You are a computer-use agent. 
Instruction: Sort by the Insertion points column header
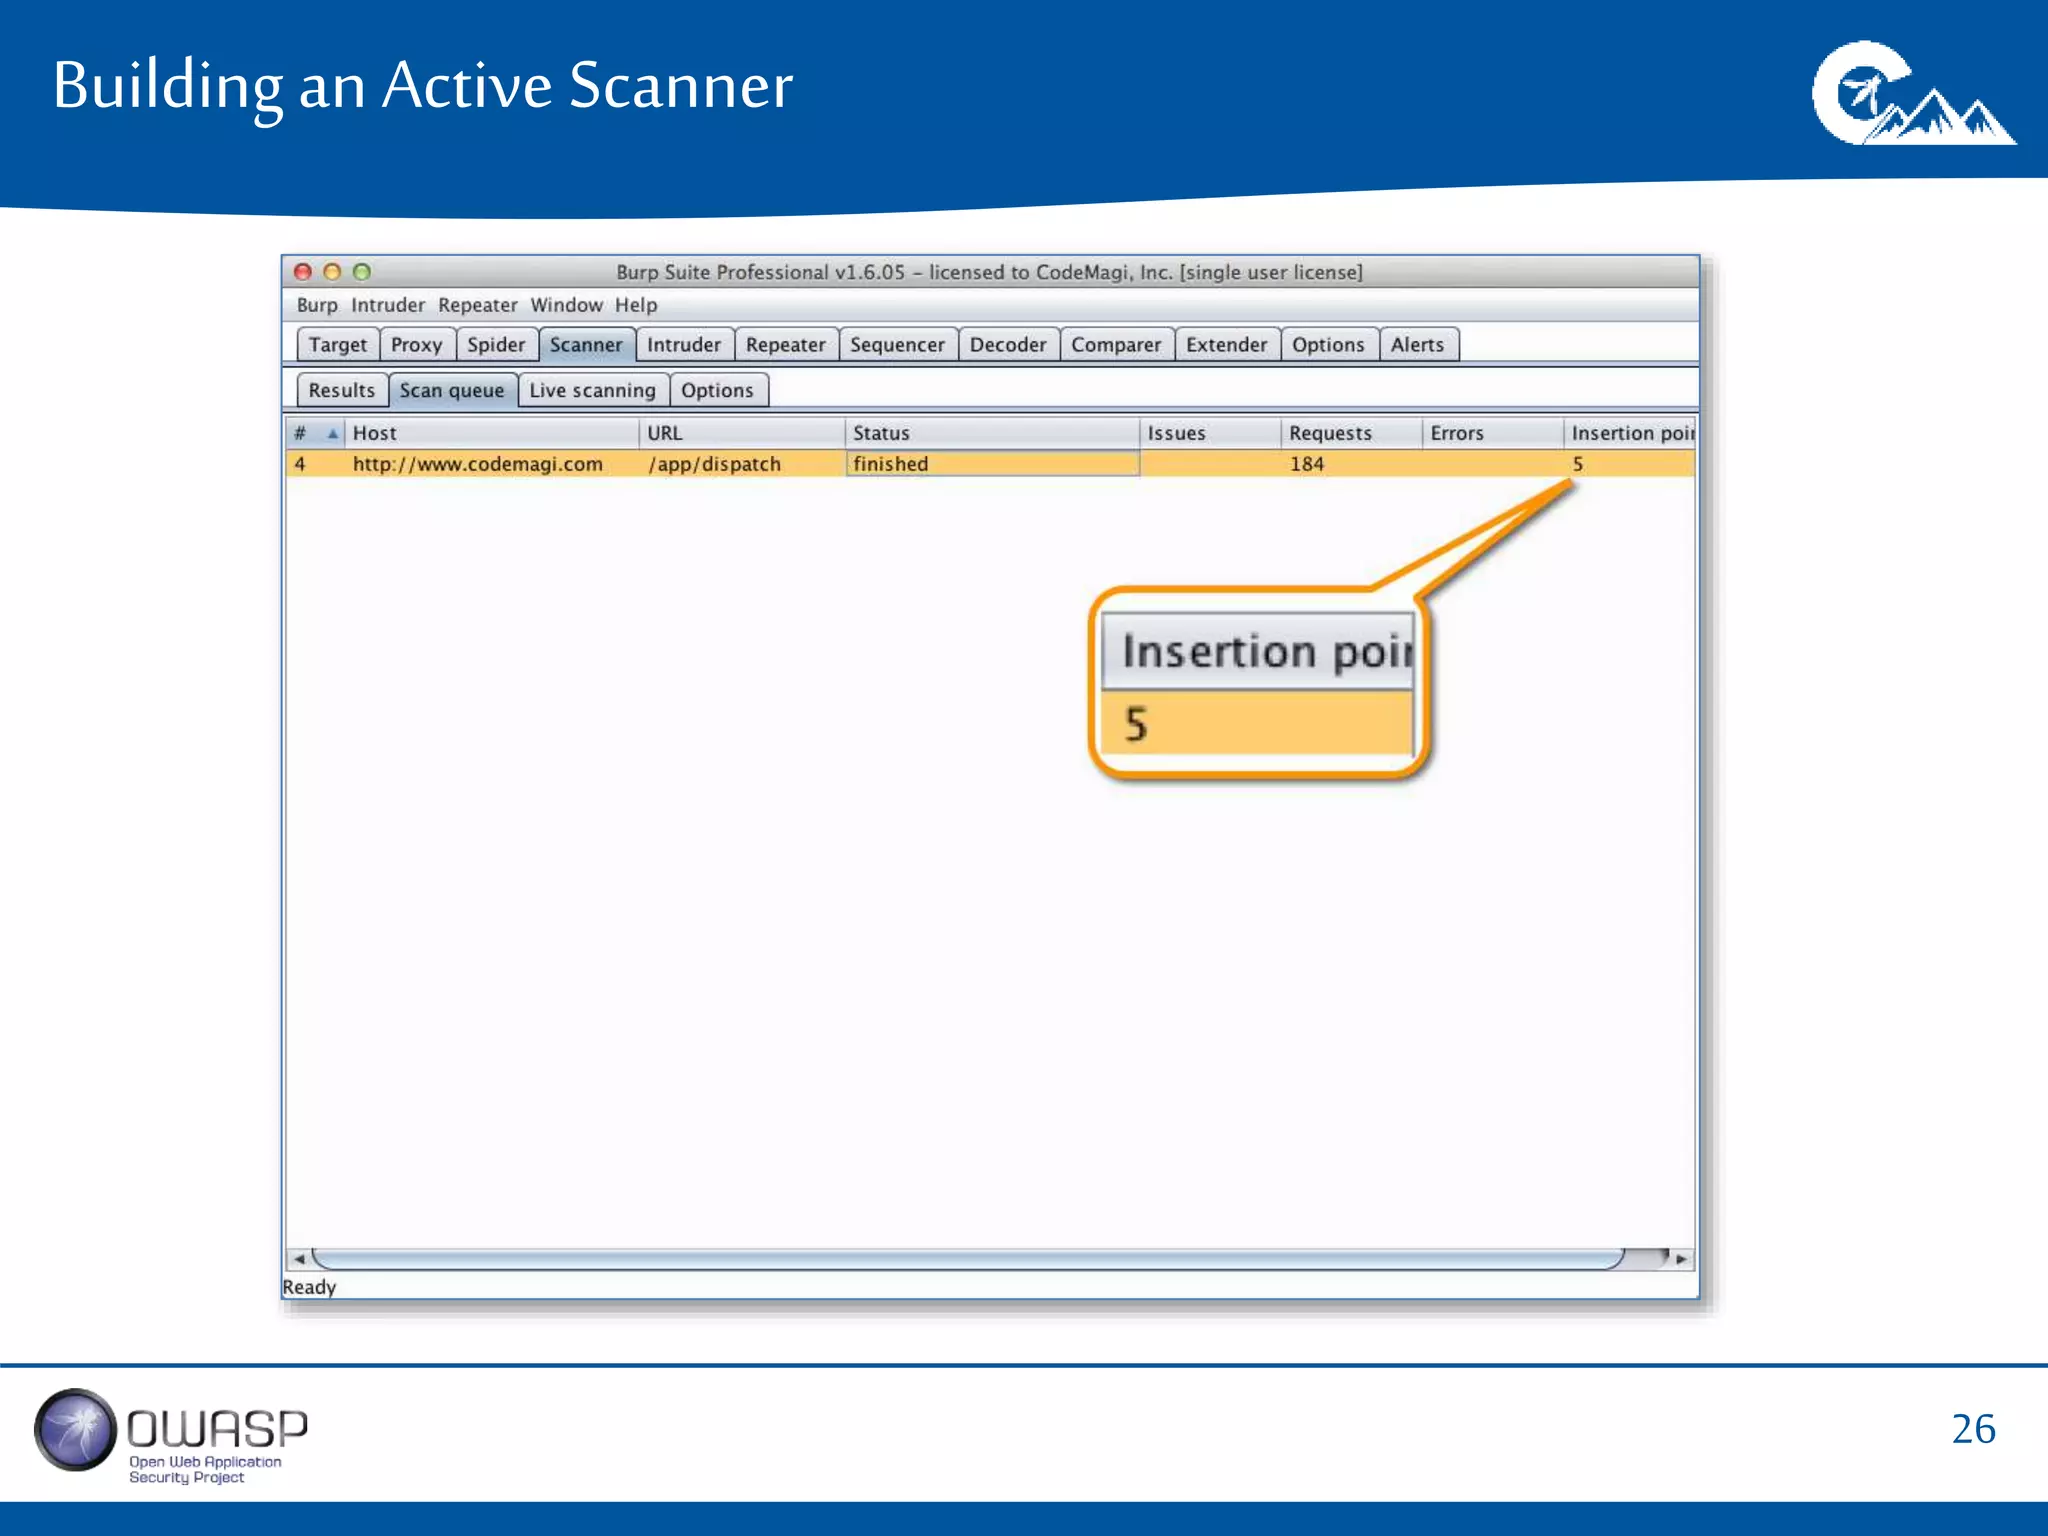pyautogui.click(x=1630, y=433)
